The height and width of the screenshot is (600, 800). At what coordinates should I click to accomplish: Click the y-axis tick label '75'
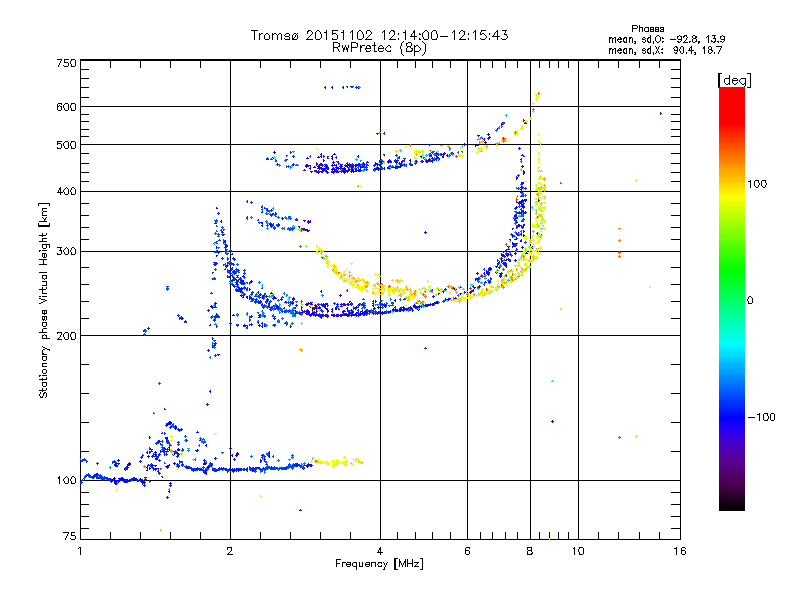69,536
